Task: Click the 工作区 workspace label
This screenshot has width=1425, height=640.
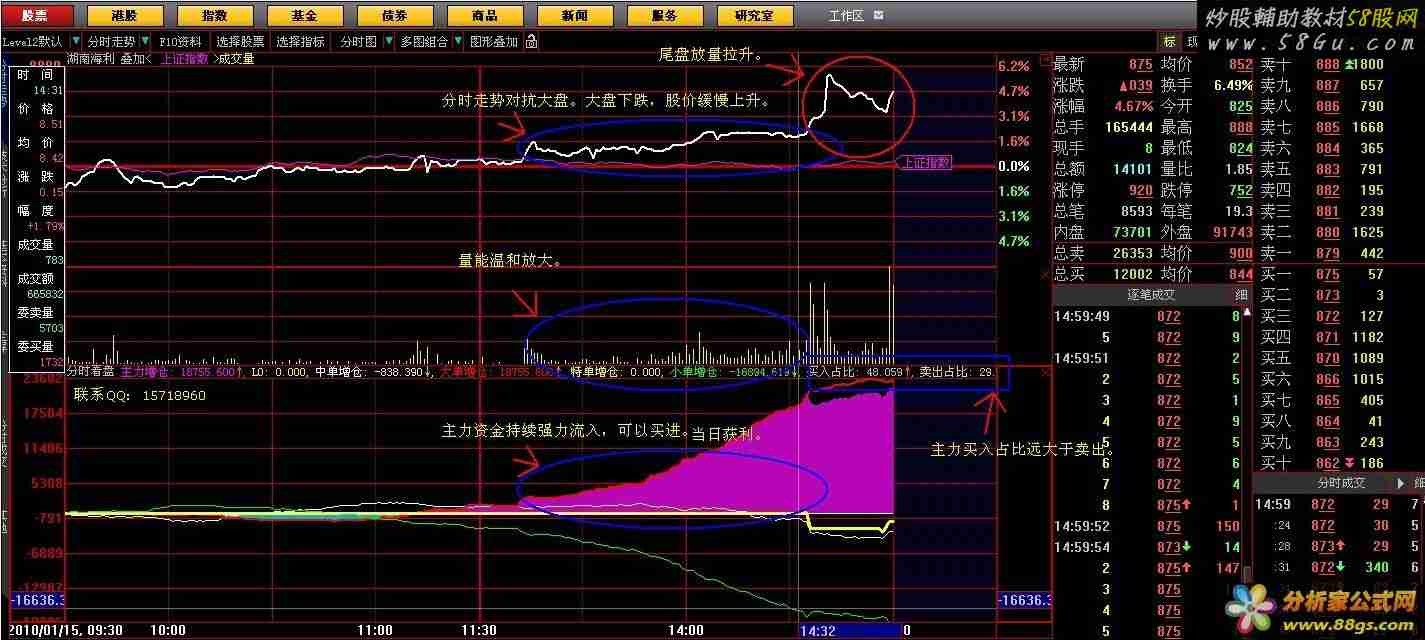Action: pyautogui.click(x=845, y=16)
